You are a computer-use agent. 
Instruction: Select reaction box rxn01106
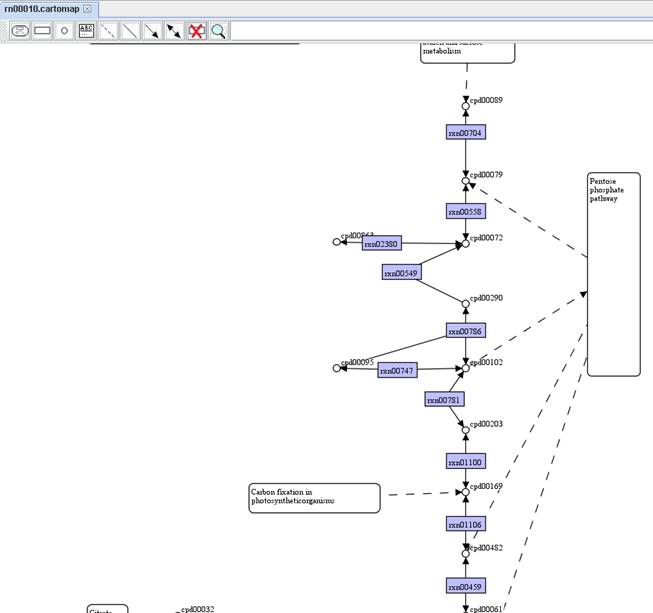[466, 524]
